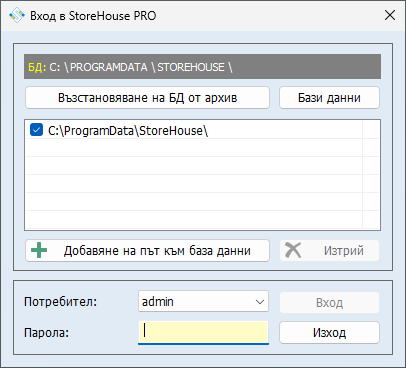Click the green plus icon for adding database path
Viewport: 406px width, 368px height.
point(39,250)
